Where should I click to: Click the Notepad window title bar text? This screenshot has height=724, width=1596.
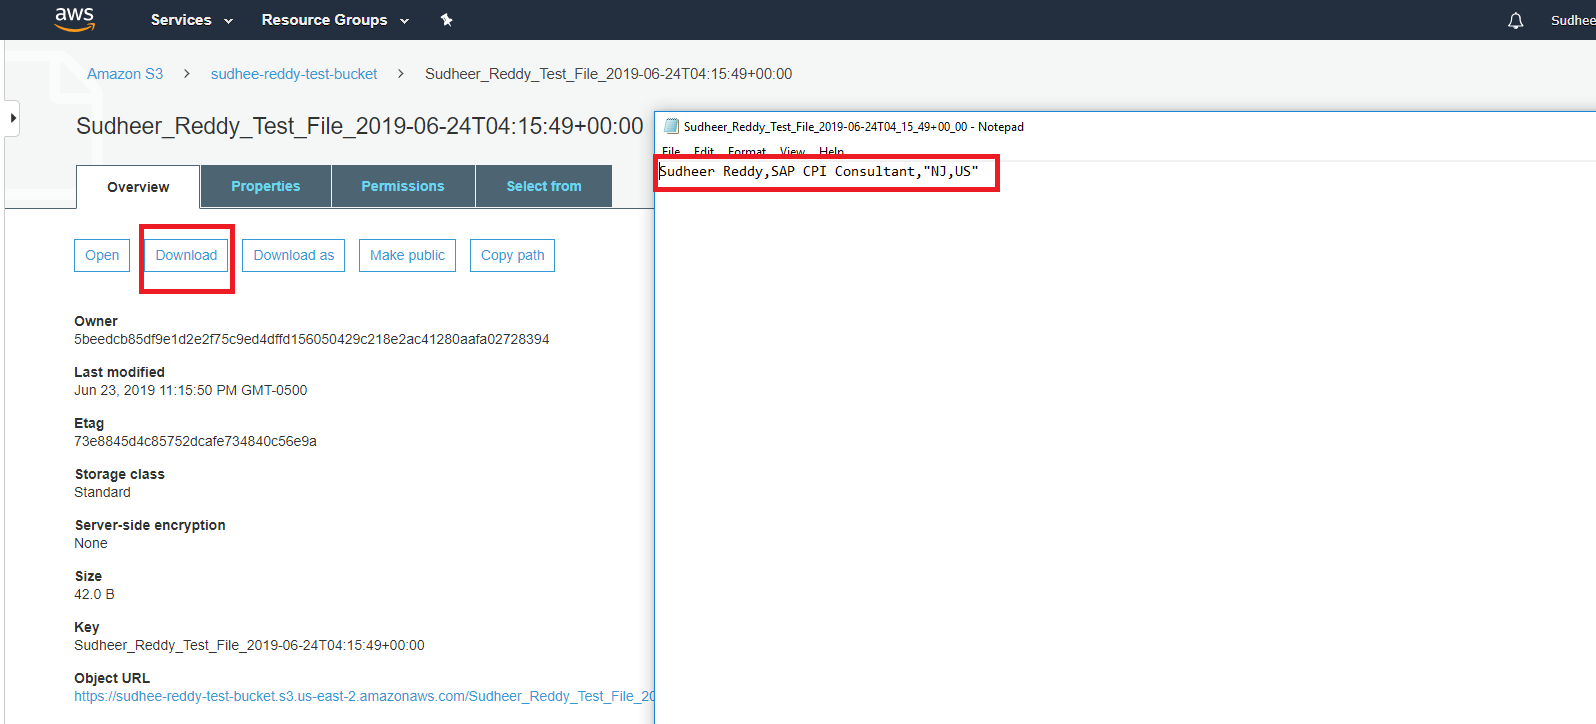(x=854, y=127)
